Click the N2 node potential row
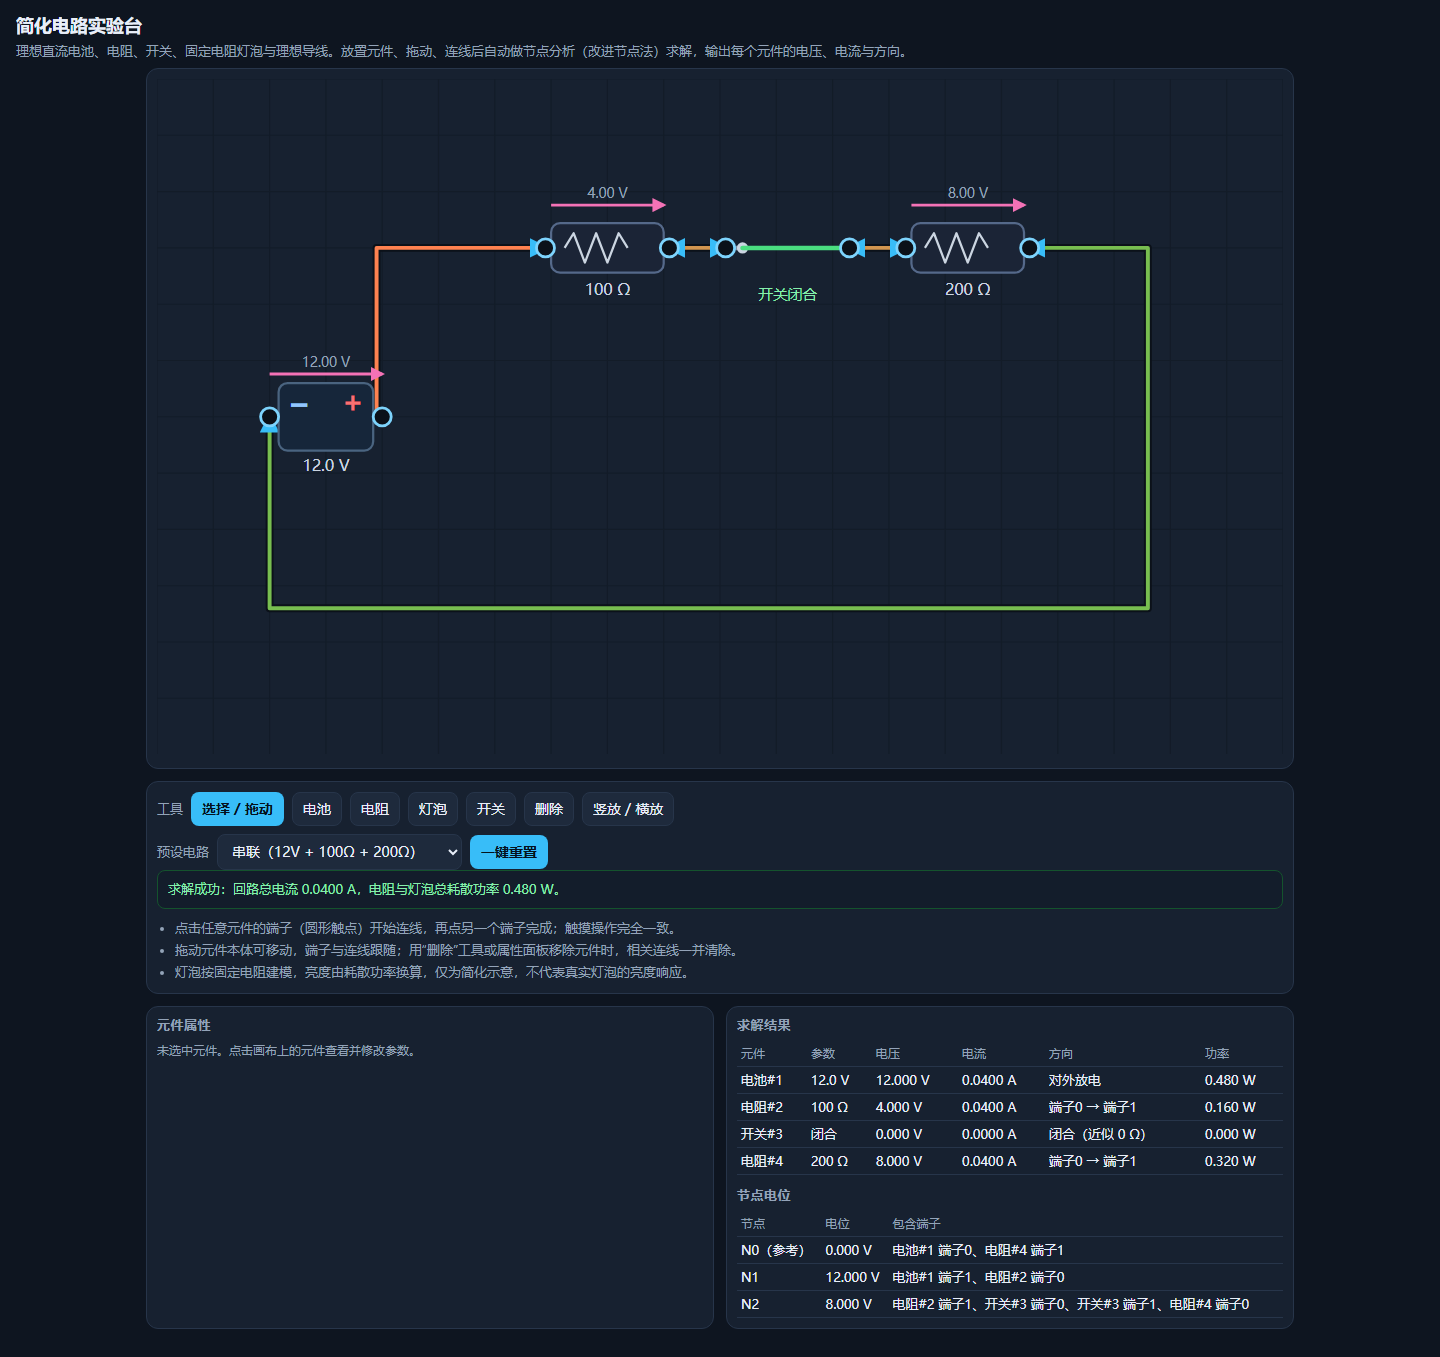Image resolution: width=1440 pixels, height=1357 pixels. [x=1010, y=1304]
